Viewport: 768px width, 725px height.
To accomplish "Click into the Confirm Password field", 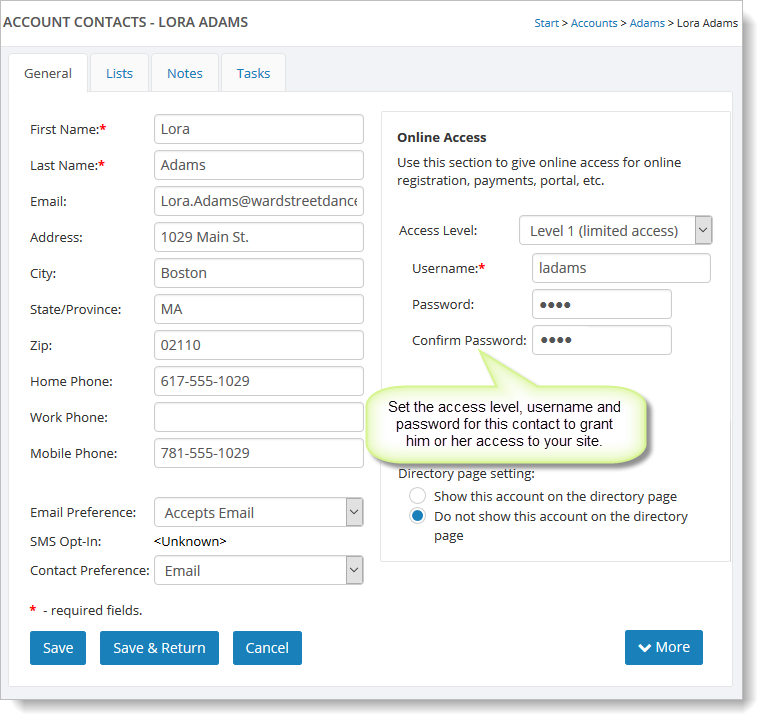I will [x=601, y=340].
